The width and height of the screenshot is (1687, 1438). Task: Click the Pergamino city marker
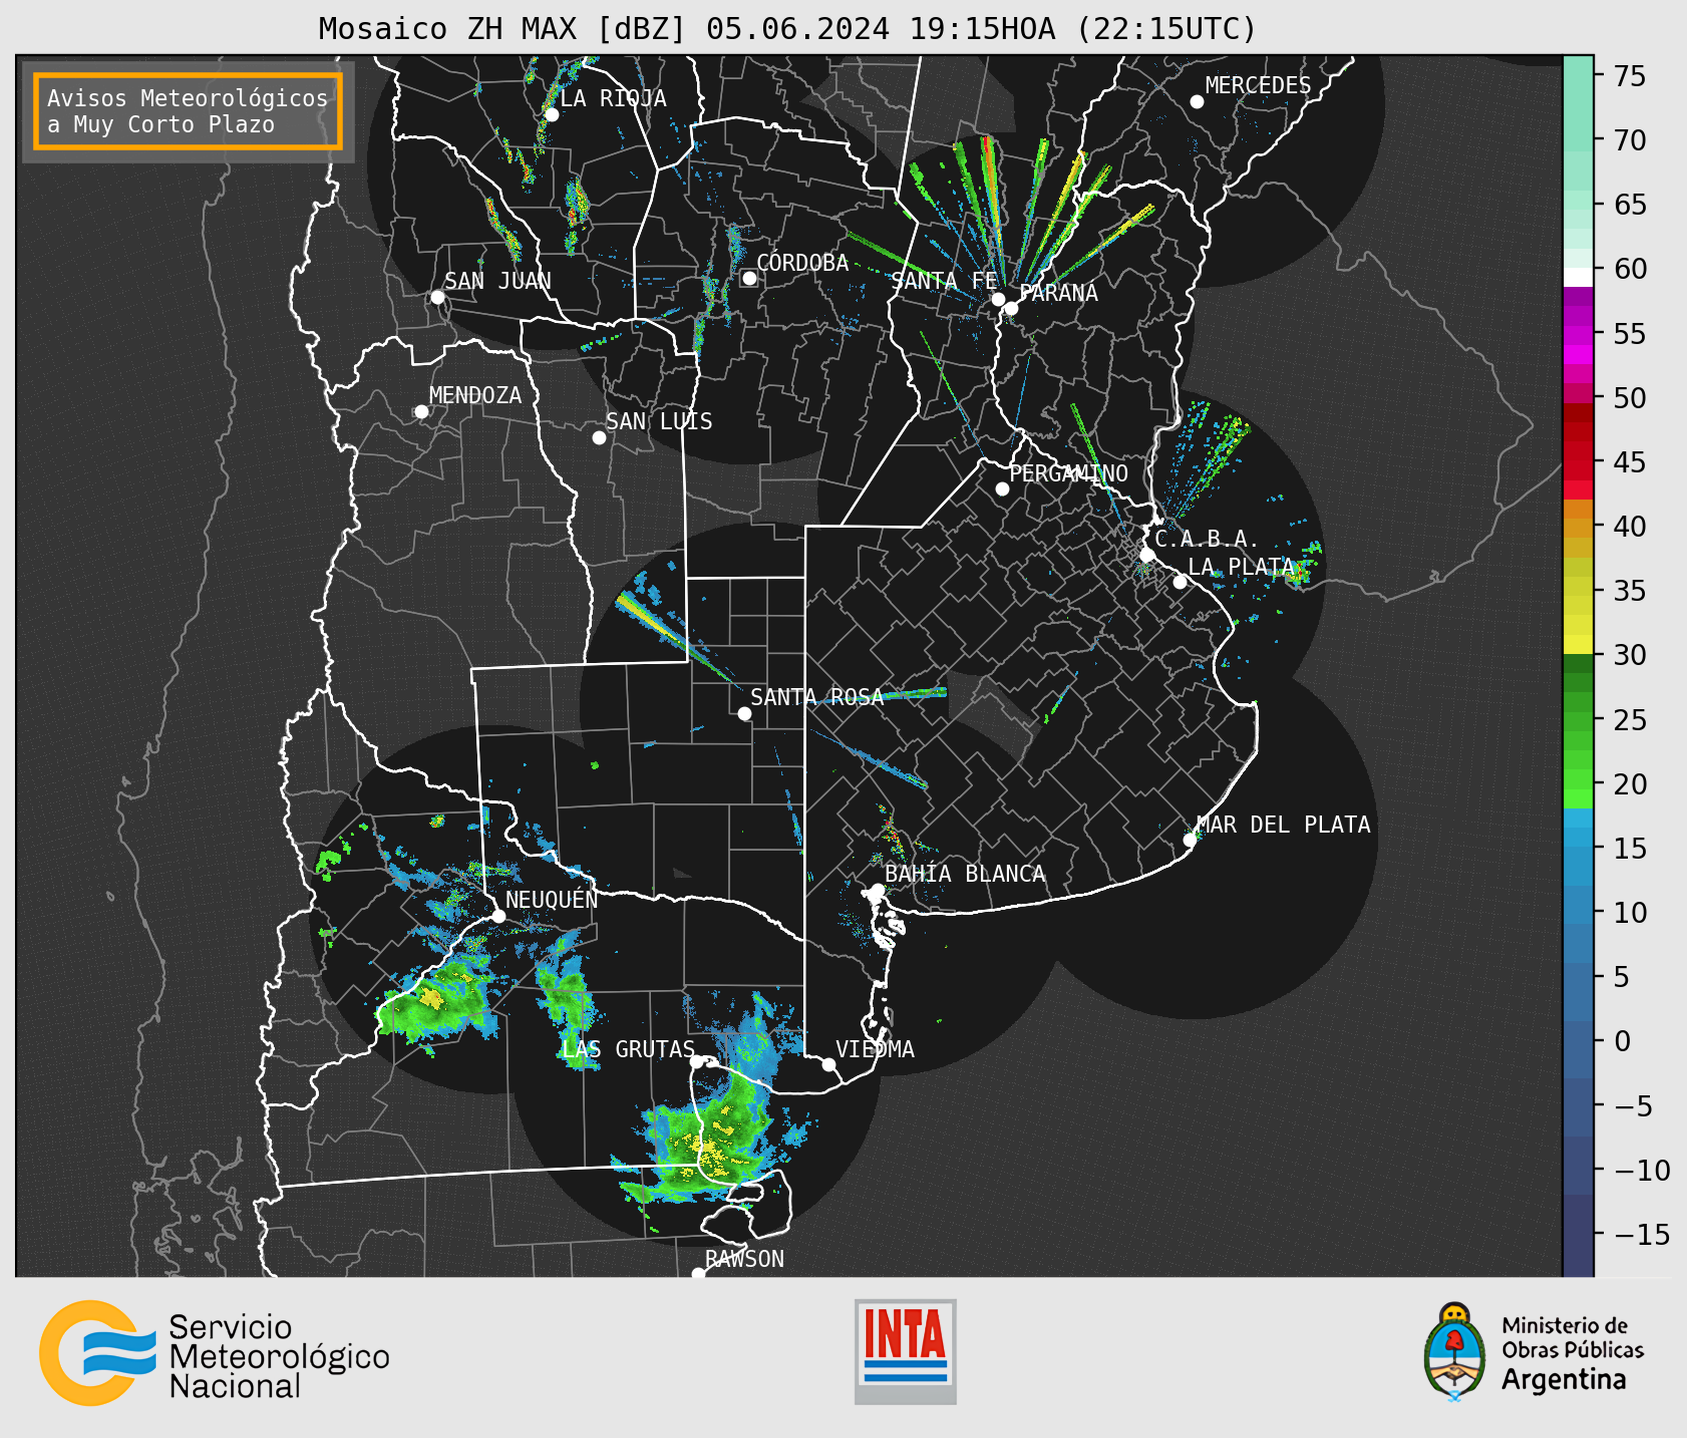coord(1002,489)
